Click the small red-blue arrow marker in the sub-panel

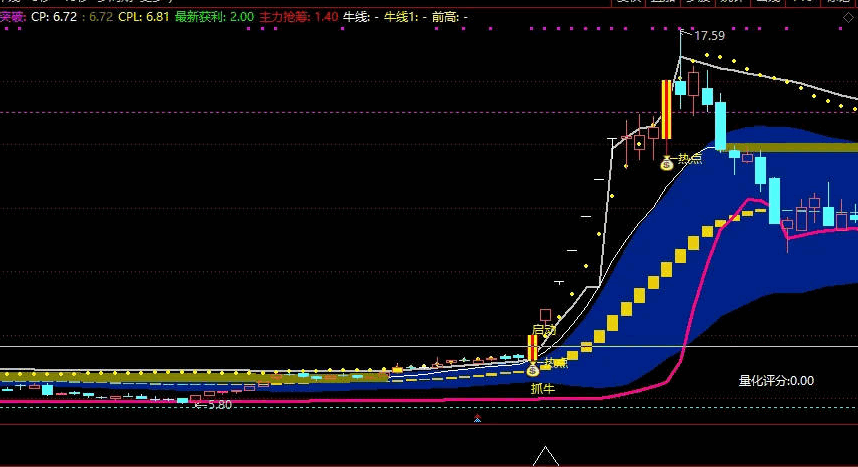pyautogui.click(x=478, y=419)
